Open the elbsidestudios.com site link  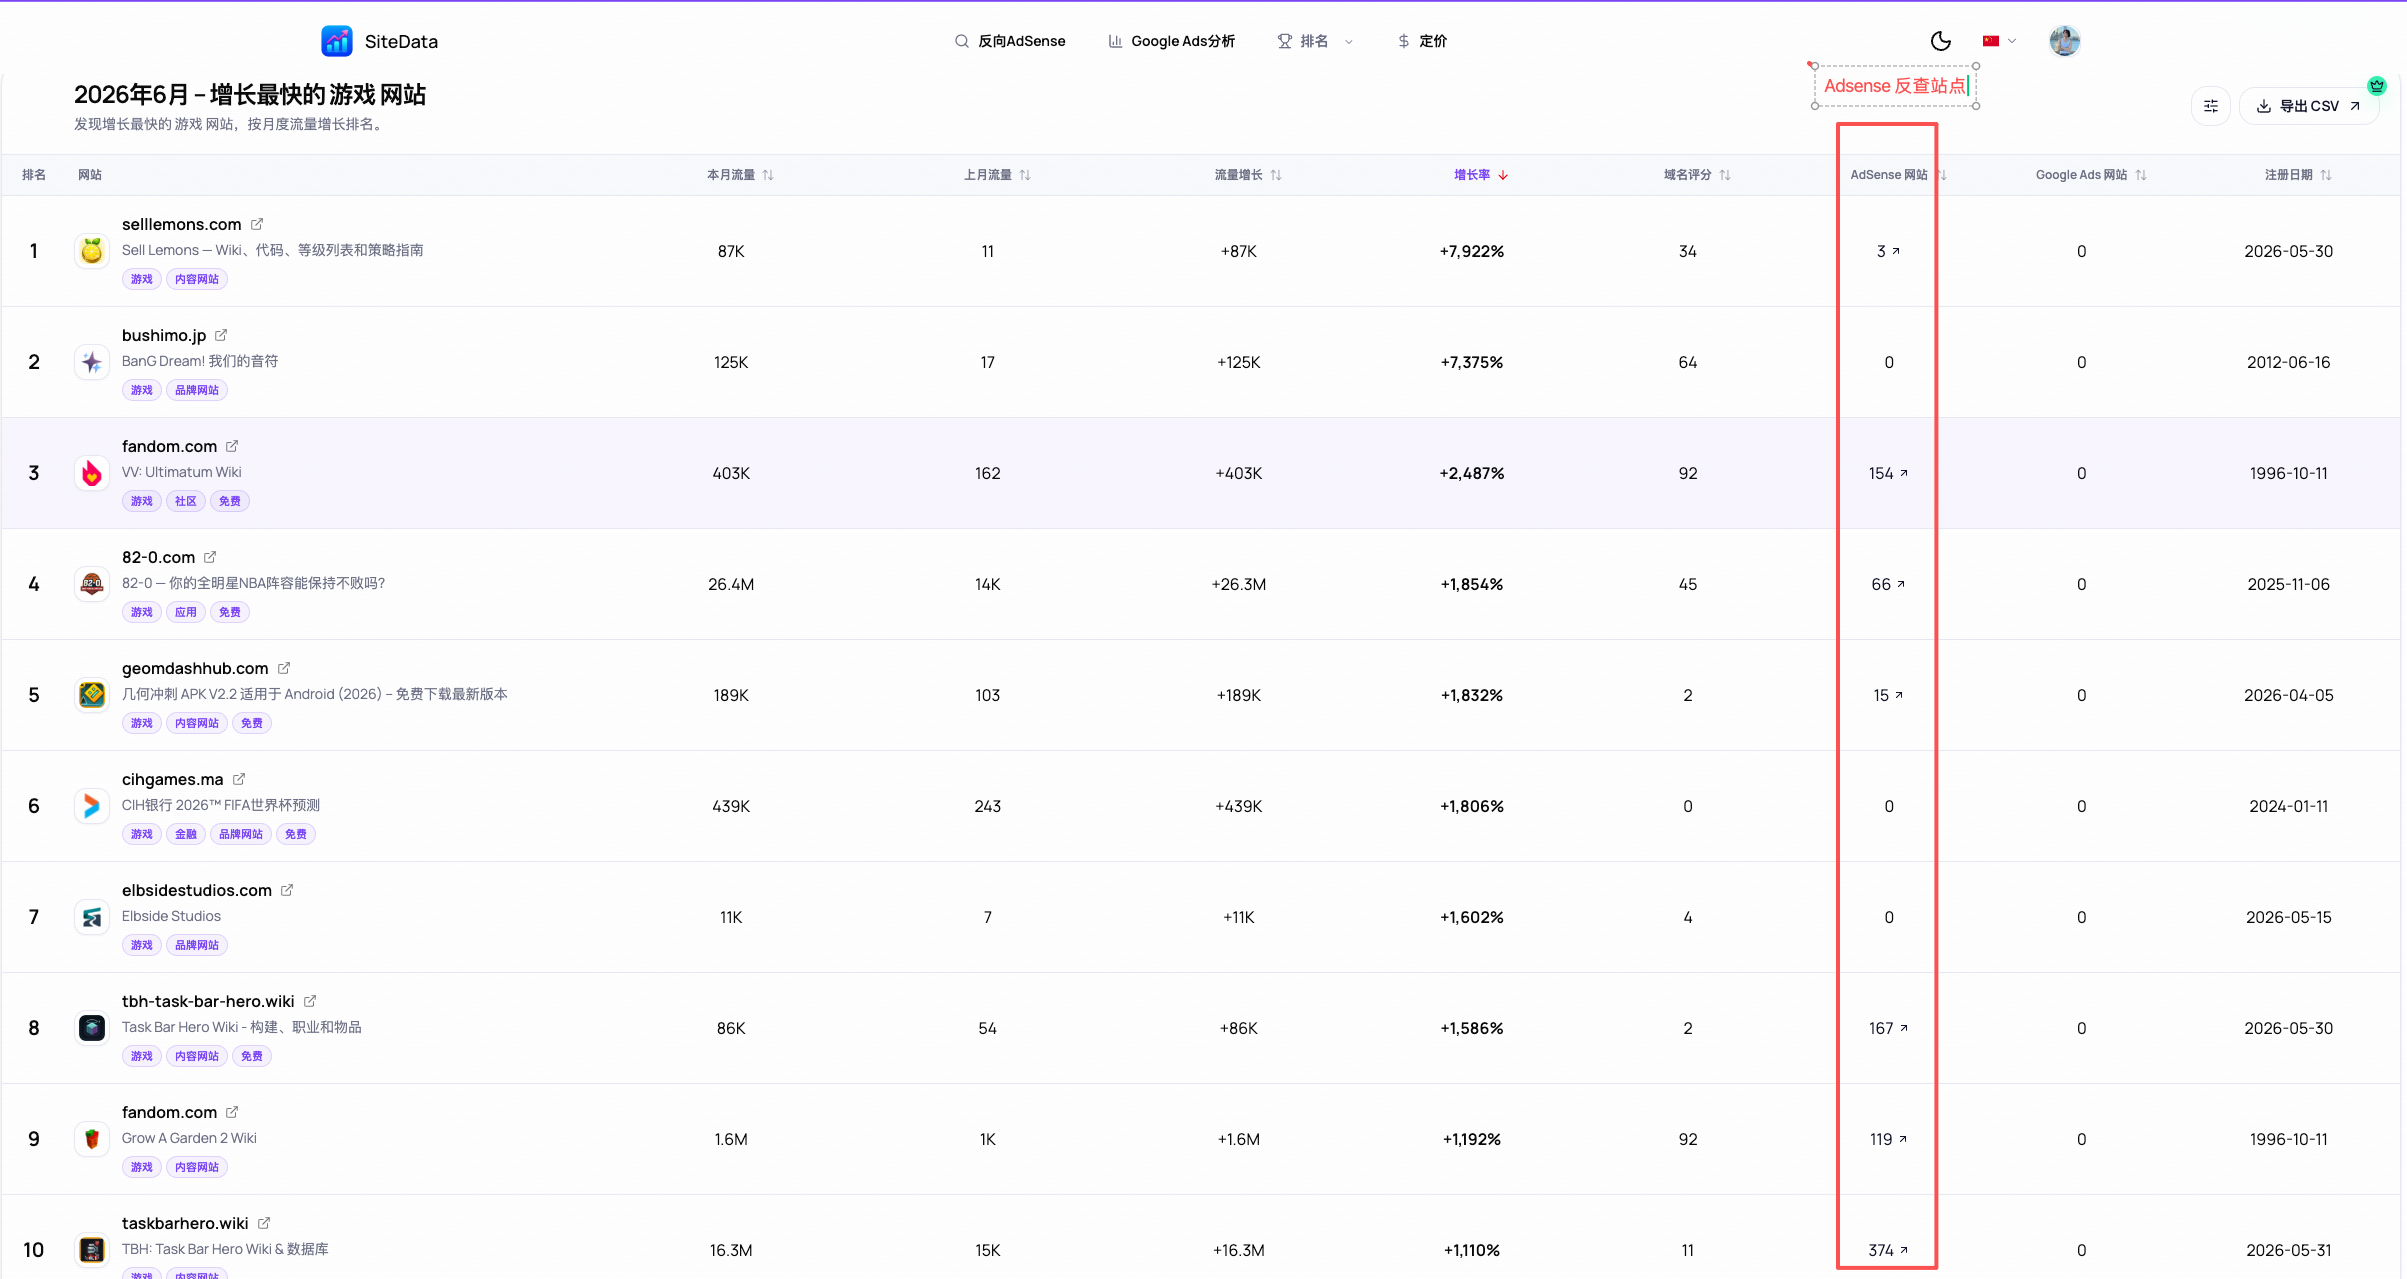click(197, 890)
